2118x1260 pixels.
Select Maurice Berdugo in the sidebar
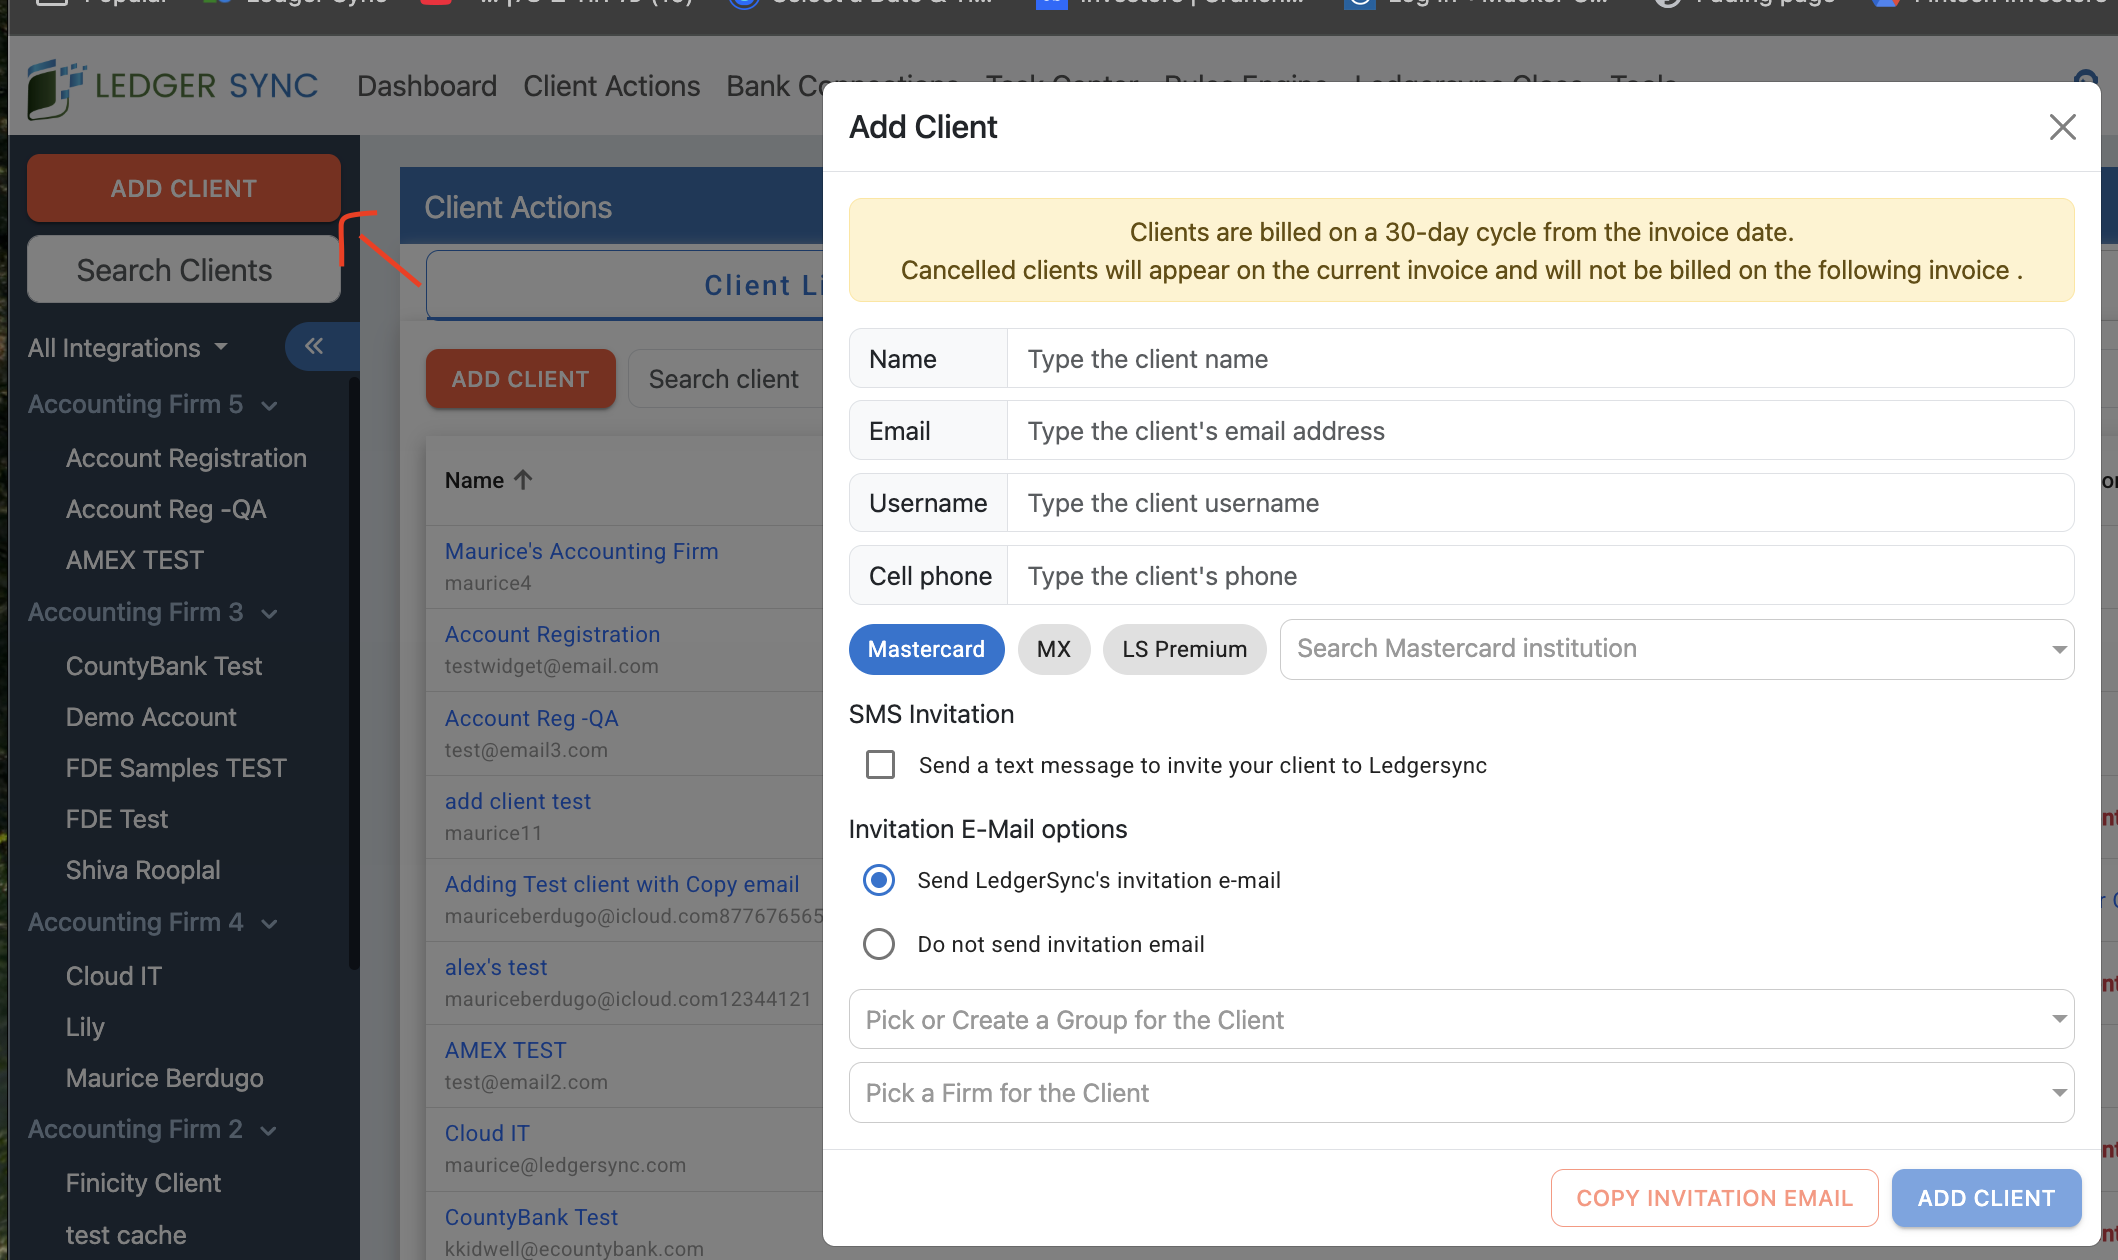pyautogui.click(x=165, y=1078)
